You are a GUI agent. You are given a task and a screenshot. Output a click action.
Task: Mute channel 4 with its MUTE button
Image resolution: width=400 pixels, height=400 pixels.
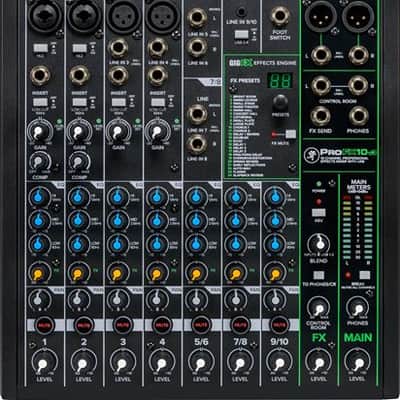162,325
